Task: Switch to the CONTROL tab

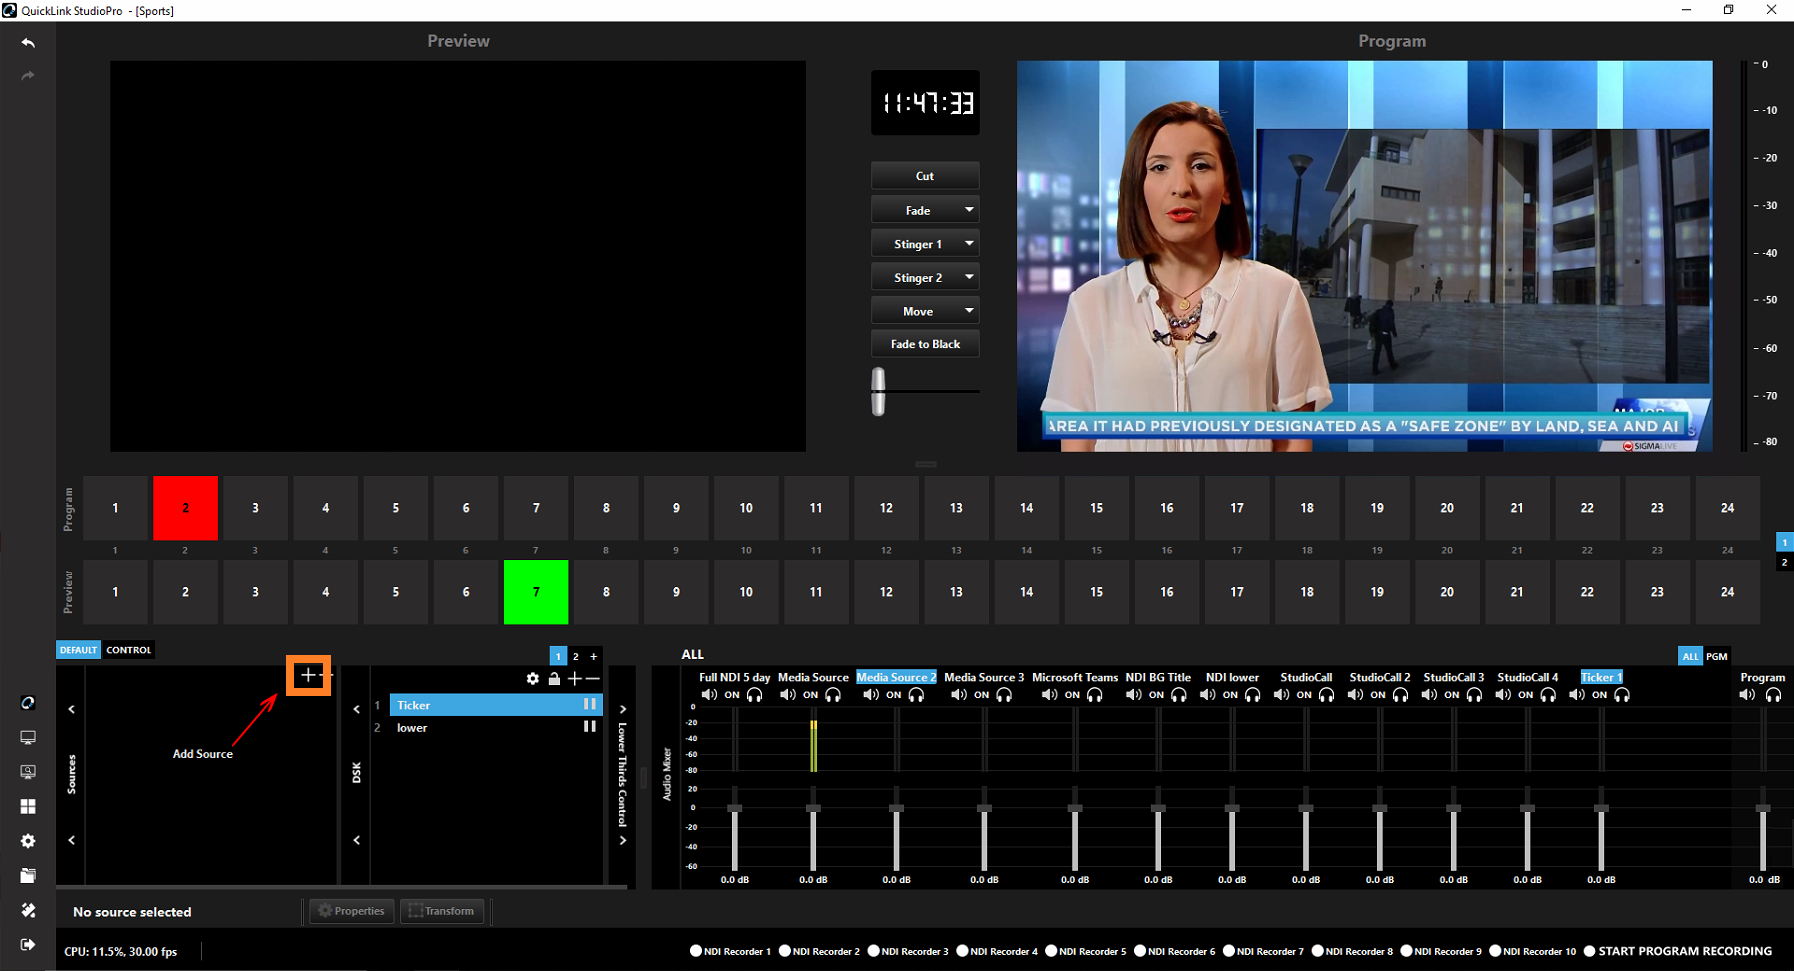Action: point(129,650)
